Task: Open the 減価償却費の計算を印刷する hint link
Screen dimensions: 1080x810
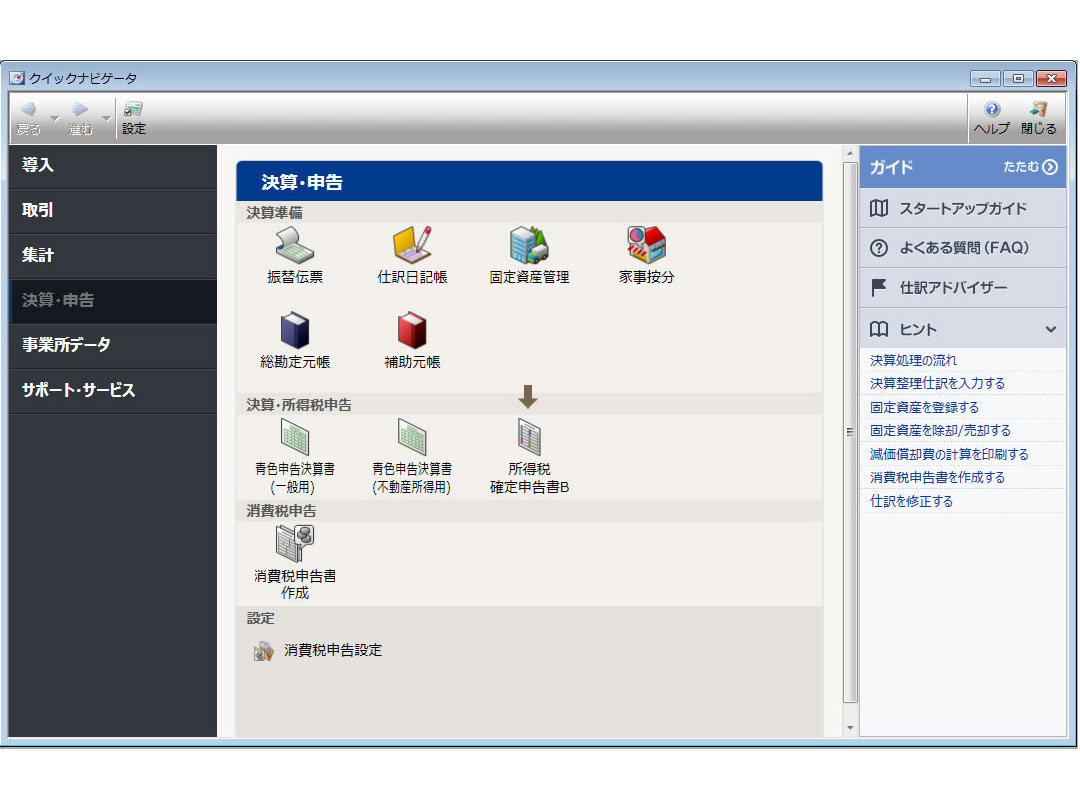Action: click(x=949, y=454)
